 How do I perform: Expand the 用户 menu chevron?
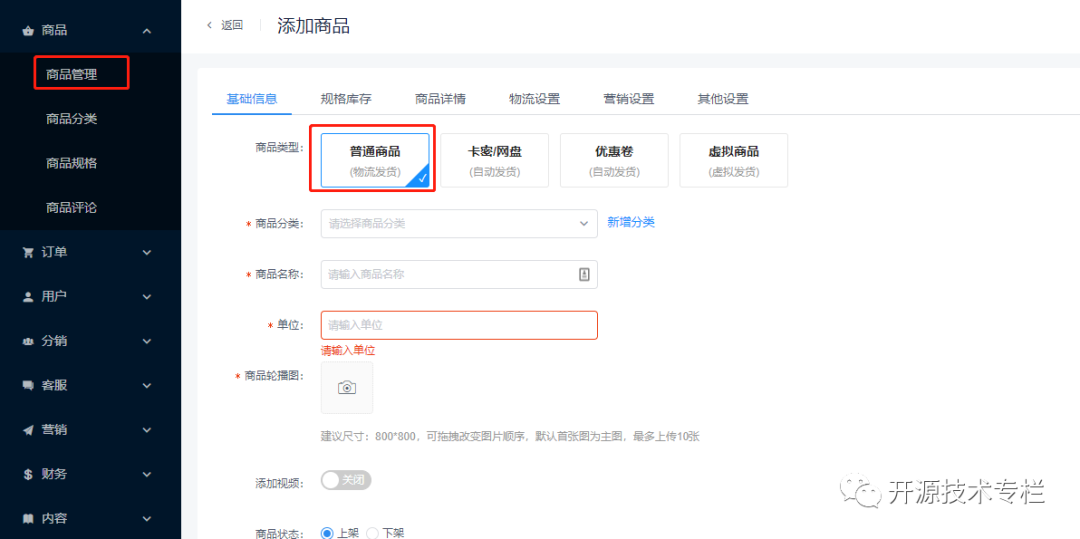[146, 297]
